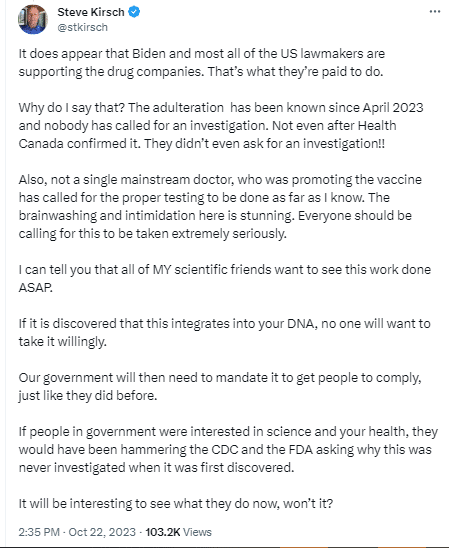
Task: Click the Steve Kirsch display name
Action: [x=90, y=12]
